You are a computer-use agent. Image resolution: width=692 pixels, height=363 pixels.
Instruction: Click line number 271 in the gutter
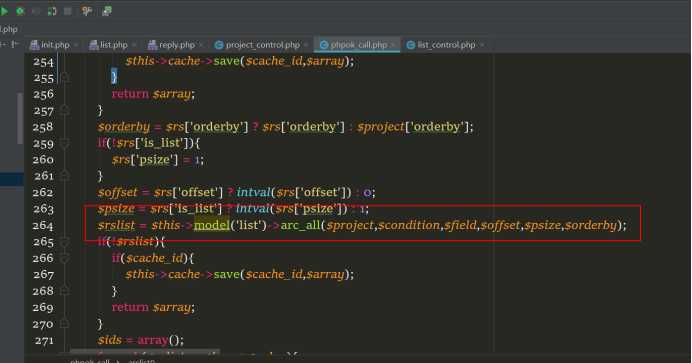click(x=43, y=341)
